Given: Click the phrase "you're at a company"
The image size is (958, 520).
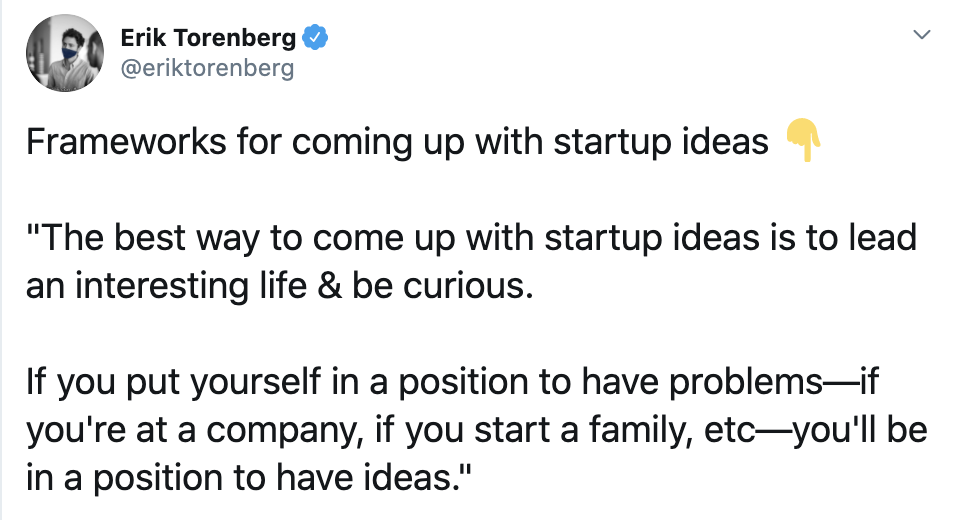Looking at the screenshot, I should click(x=192, y=431).
